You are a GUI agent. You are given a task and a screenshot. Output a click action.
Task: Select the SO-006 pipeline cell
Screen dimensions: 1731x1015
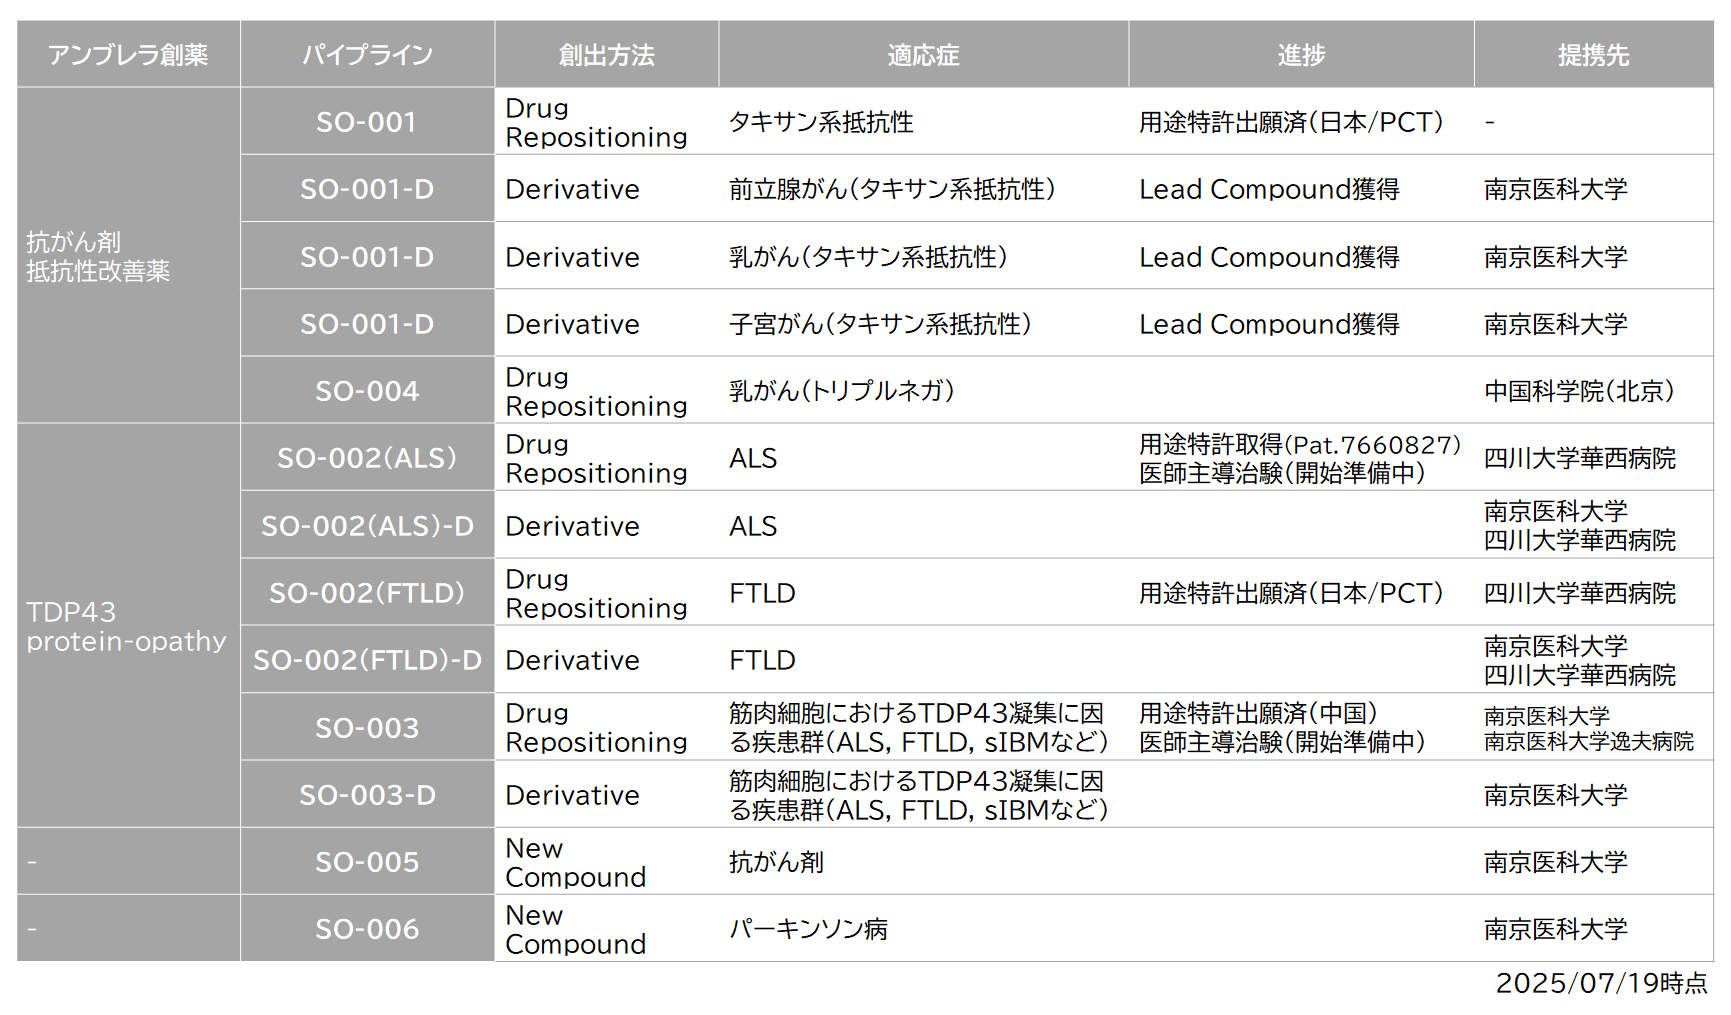pos(367,929)
